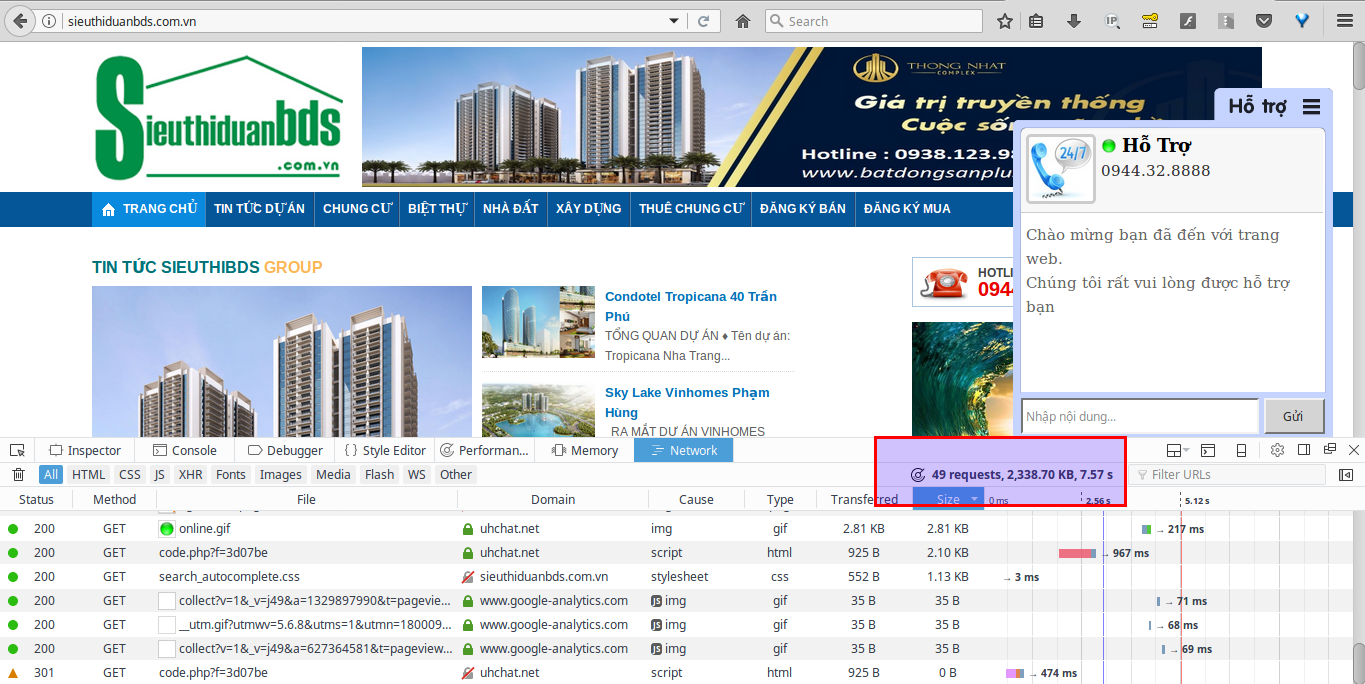Filter requests by Media
1365x684 pixels.
333,475
